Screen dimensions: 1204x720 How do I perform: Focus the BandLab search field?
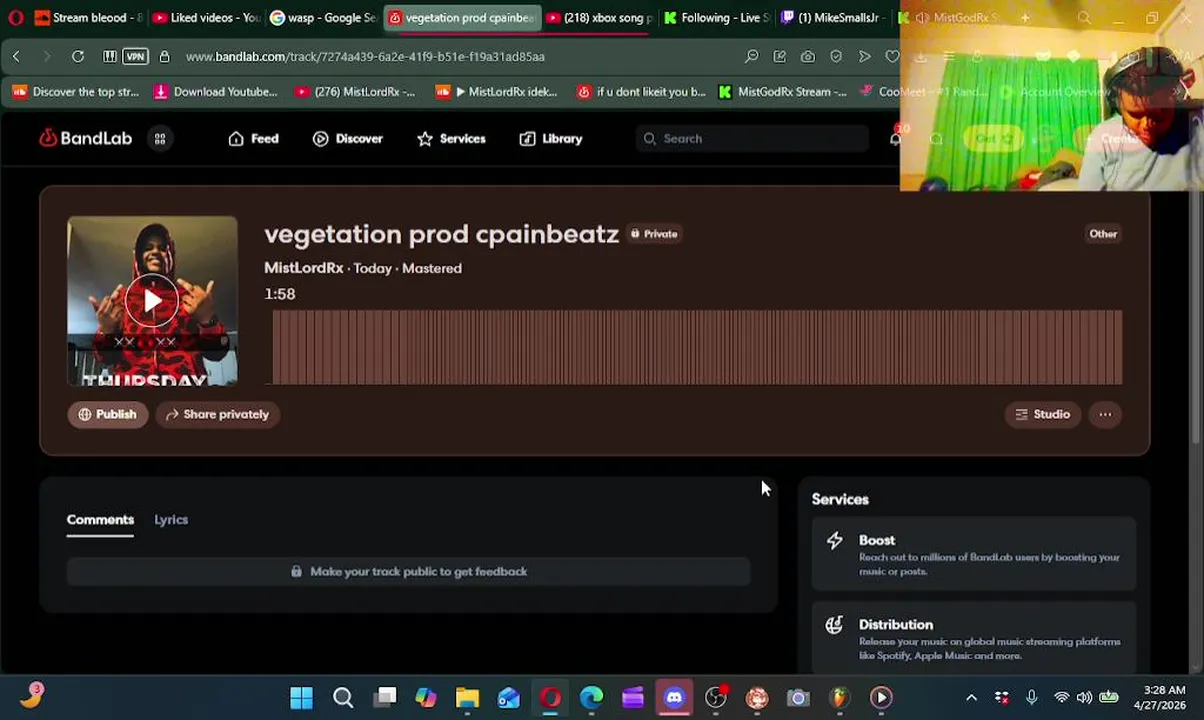pos(752,139)
